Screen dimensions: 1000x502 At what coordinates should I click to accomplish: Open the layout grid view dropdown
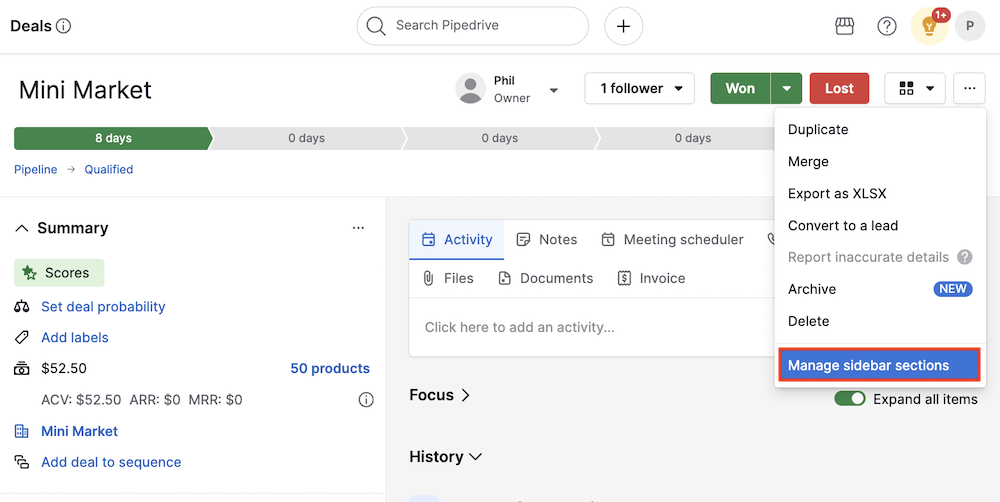tap(915, 88)
